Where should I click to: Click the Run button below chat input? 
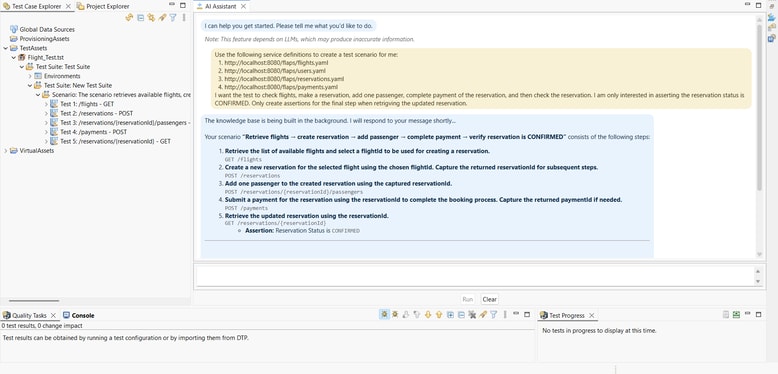[x=467, y=299]
